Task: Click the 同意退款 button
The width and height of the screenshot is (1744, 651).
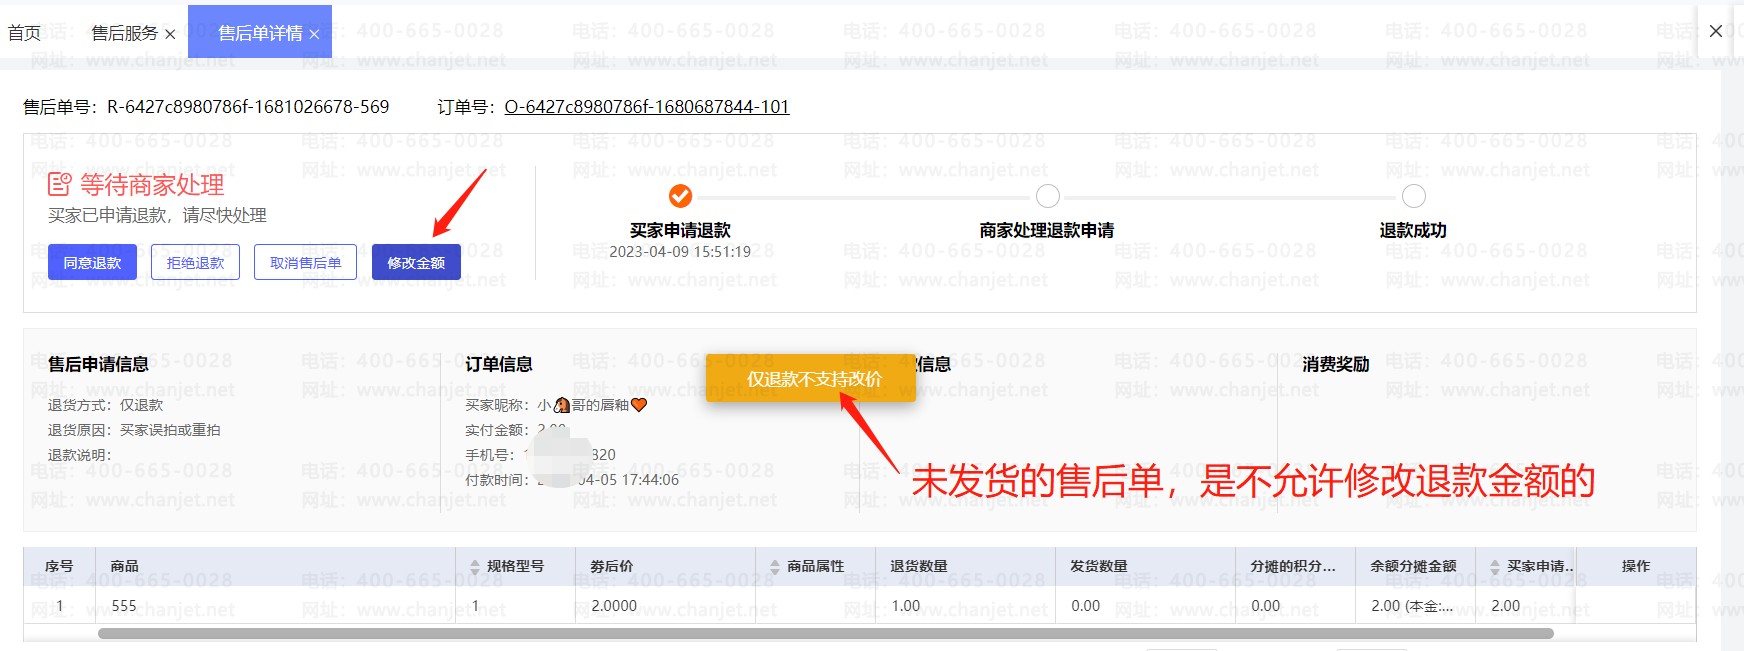Action: pyautogui.click(x=92, y=262)
